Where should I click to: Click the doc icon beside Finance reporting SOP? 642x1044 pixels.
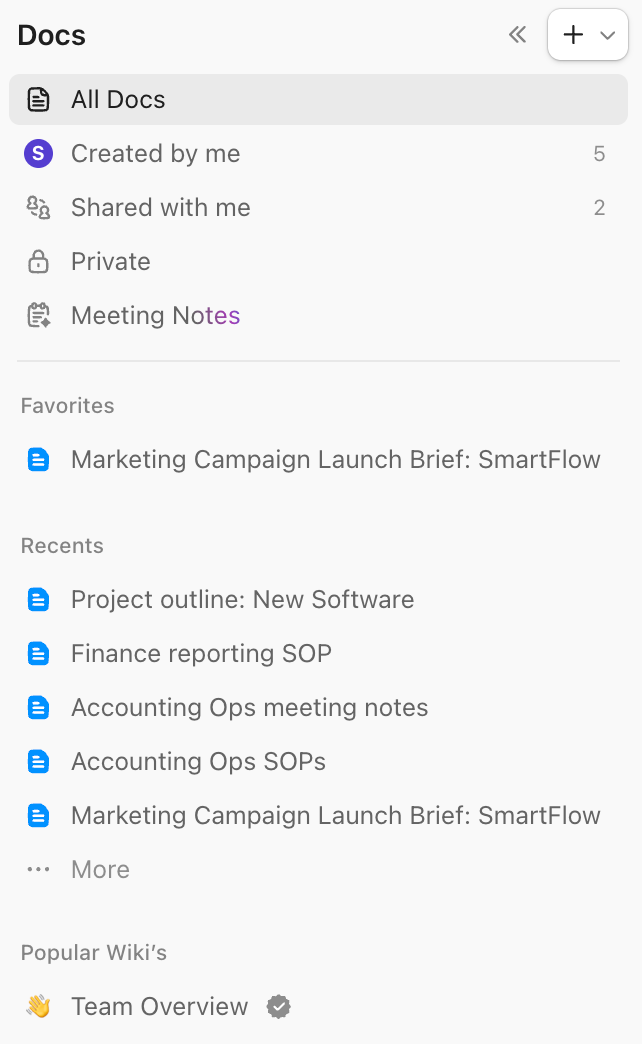click(38, 653)
